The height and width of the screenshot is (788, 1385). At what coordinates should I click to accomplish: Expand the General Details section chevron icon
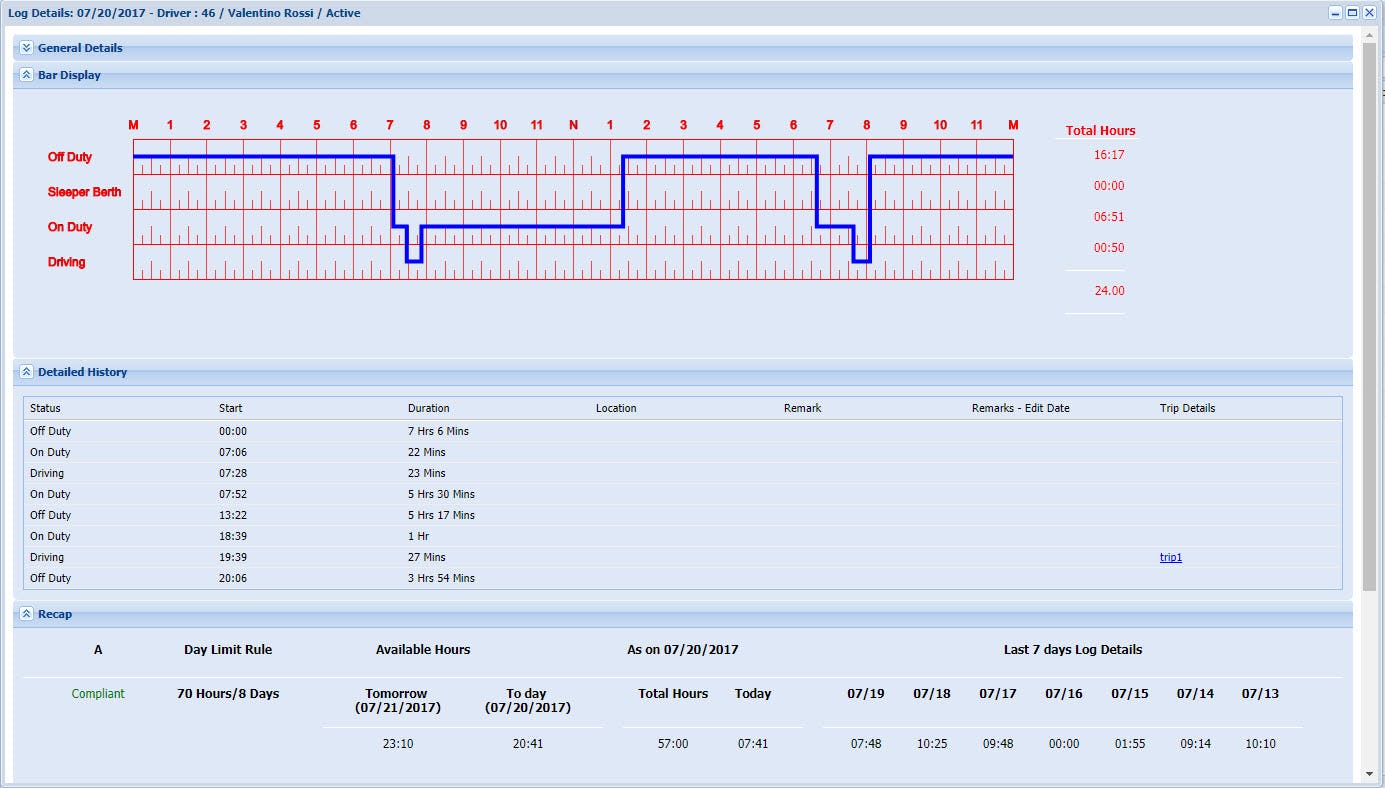(26, 47)
